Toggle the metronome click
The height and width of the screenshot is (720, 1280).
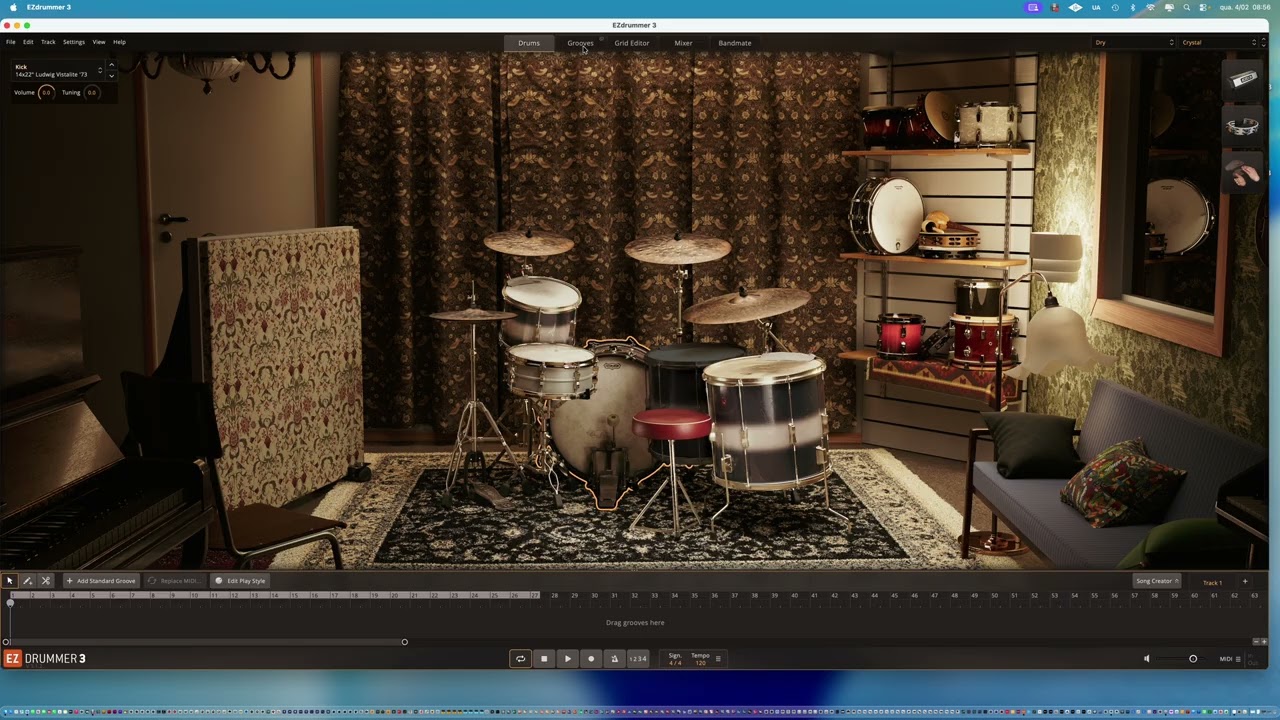tap(614, 658)
